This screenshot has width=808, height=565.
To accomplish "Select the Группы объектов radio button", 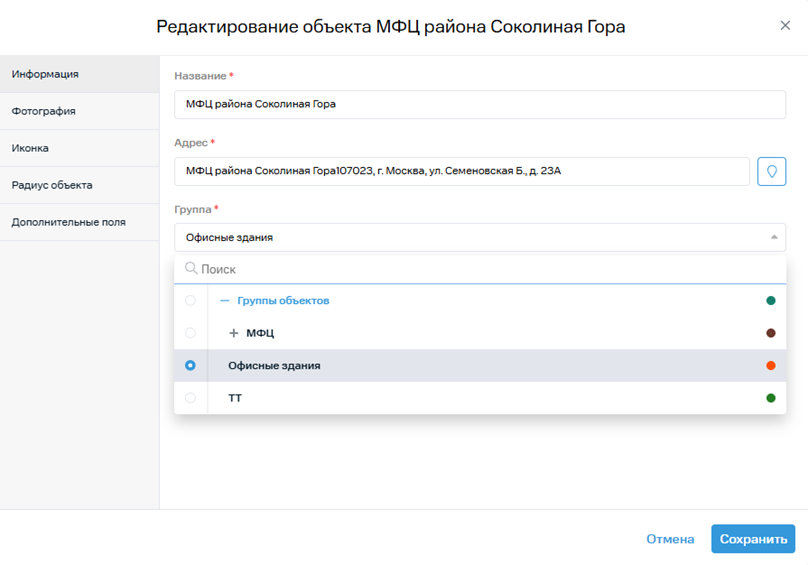I will pos(190,300).
